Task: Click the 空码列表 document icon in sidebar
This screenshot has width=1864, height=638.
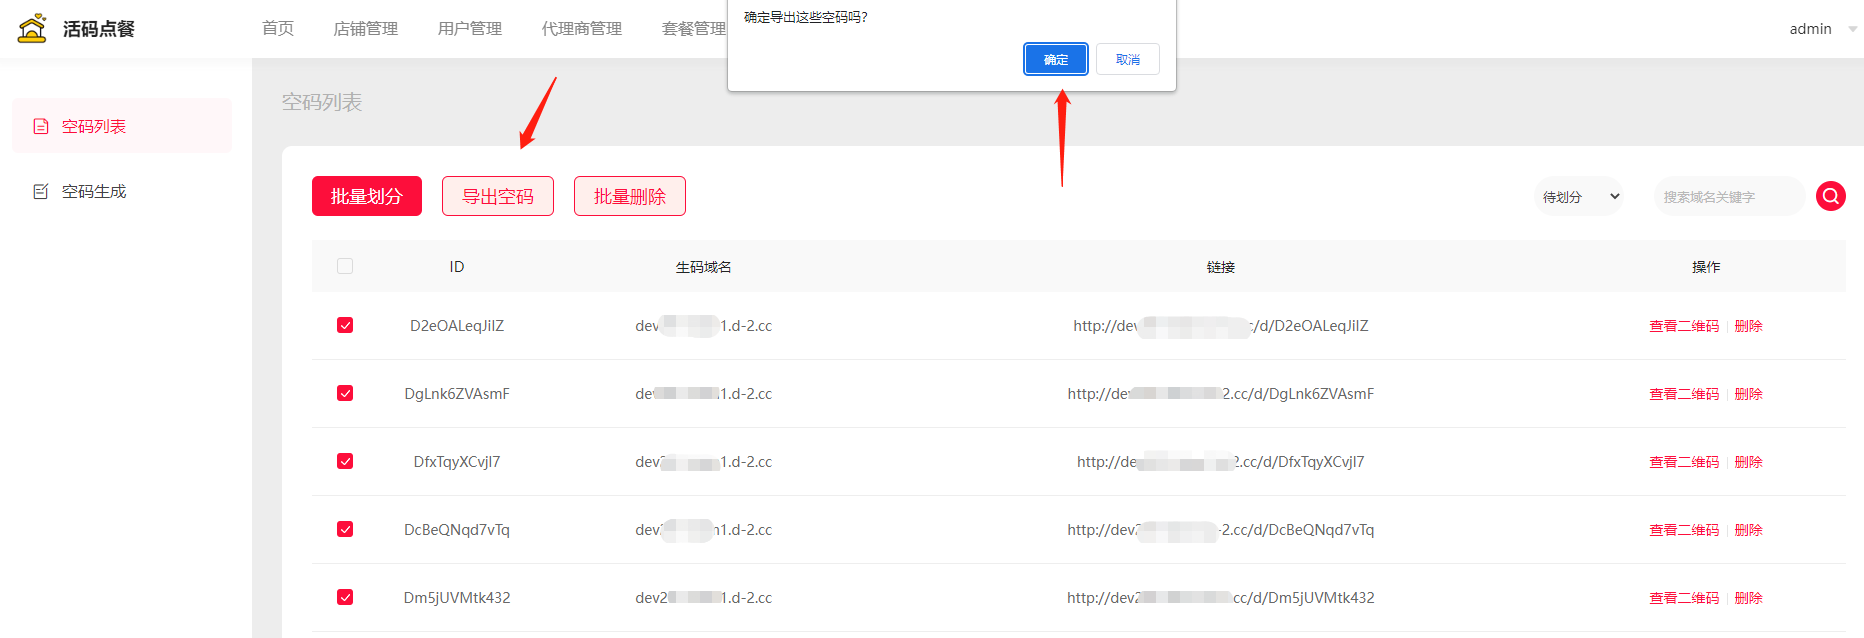Action: click(x=41, y=126)
